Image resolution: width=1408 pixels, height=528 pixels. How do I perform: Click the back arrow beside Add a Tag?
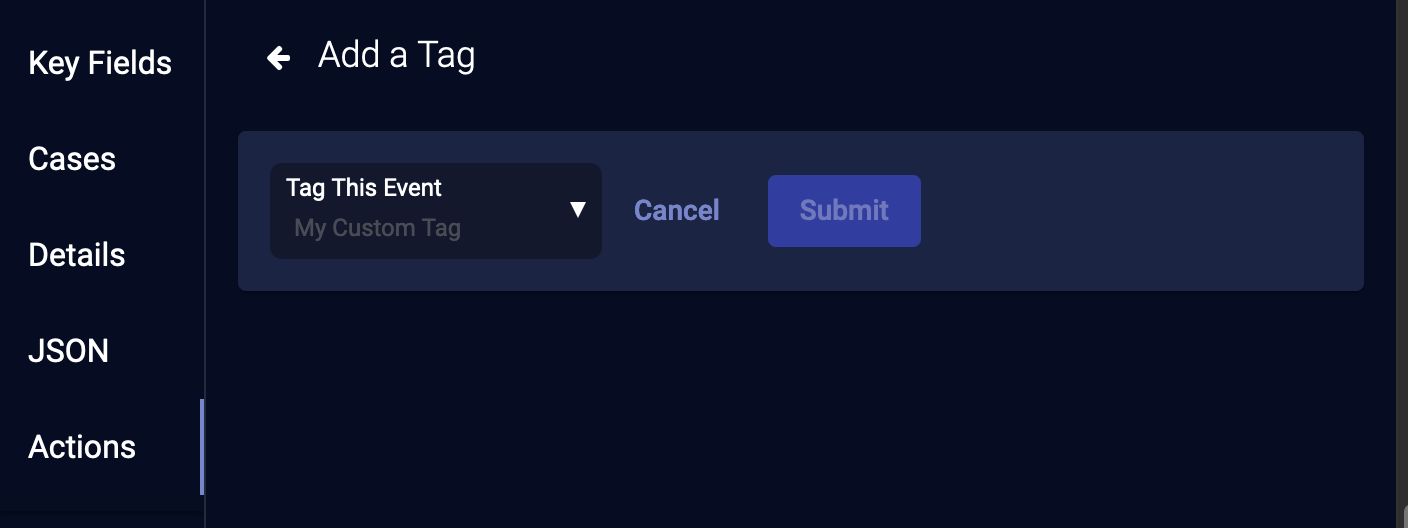(x=278, y=59)
